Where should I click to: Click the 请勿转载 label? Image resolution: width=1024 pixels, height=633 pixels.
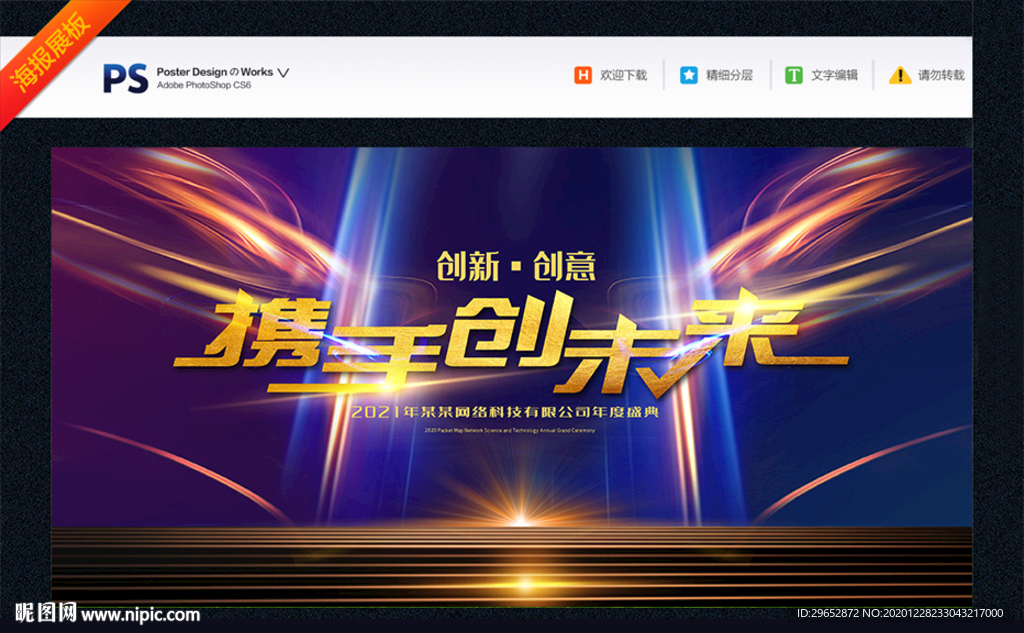(x=941, y=75)
